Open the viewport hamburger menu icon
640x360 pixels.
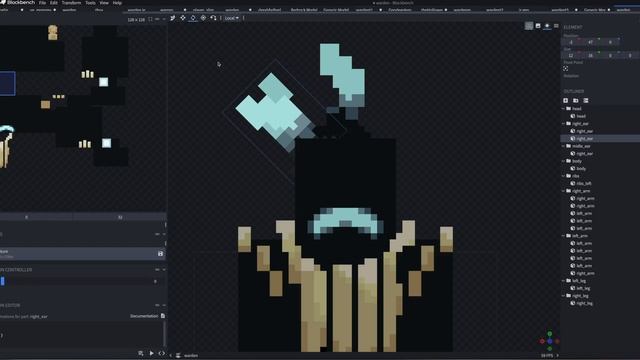[556, 26]
